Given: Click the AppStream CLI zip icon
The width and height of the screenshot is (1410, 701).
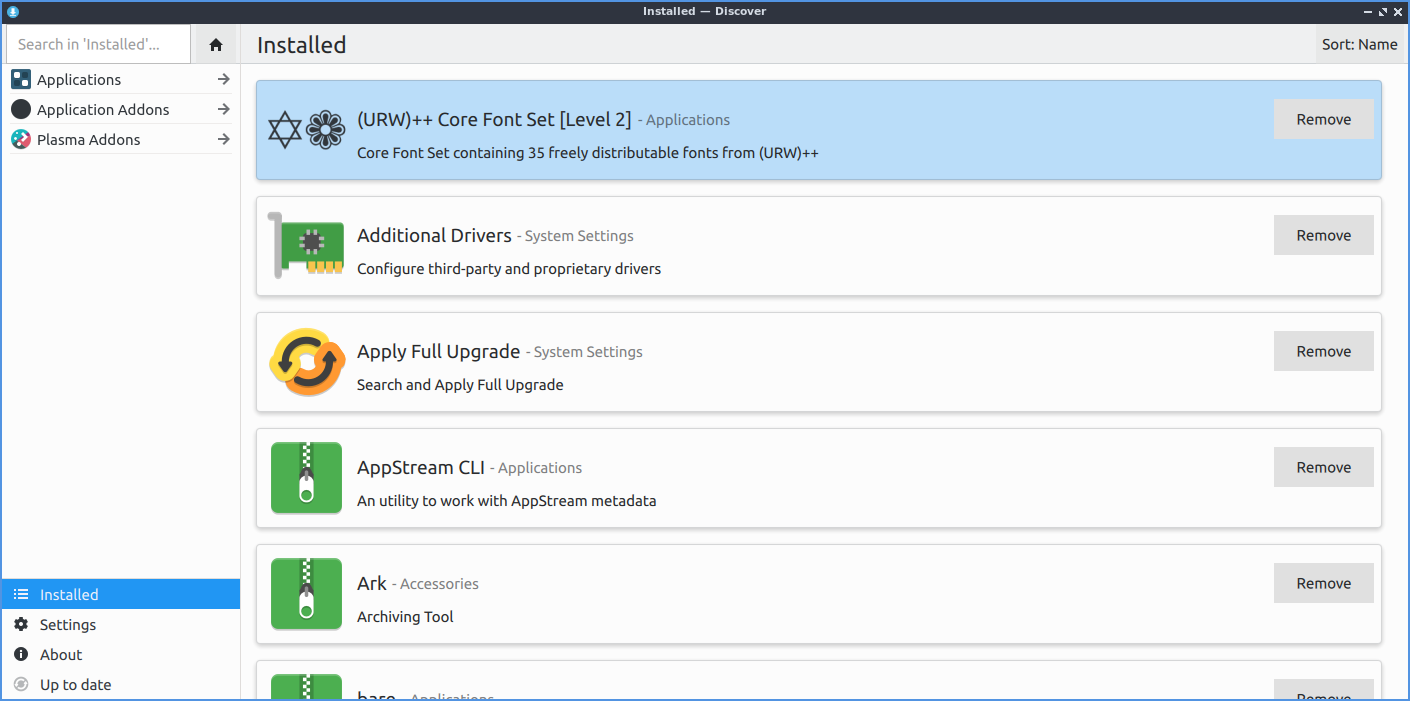Looking at the screenshot, I should coord(306,478).
